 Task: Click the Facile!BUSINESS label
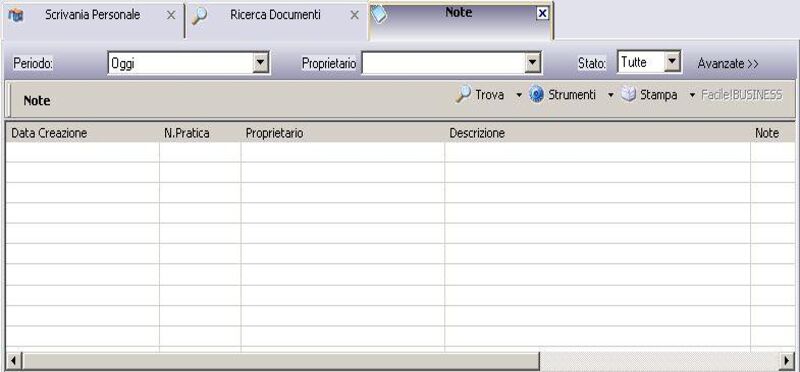point(742,95)
